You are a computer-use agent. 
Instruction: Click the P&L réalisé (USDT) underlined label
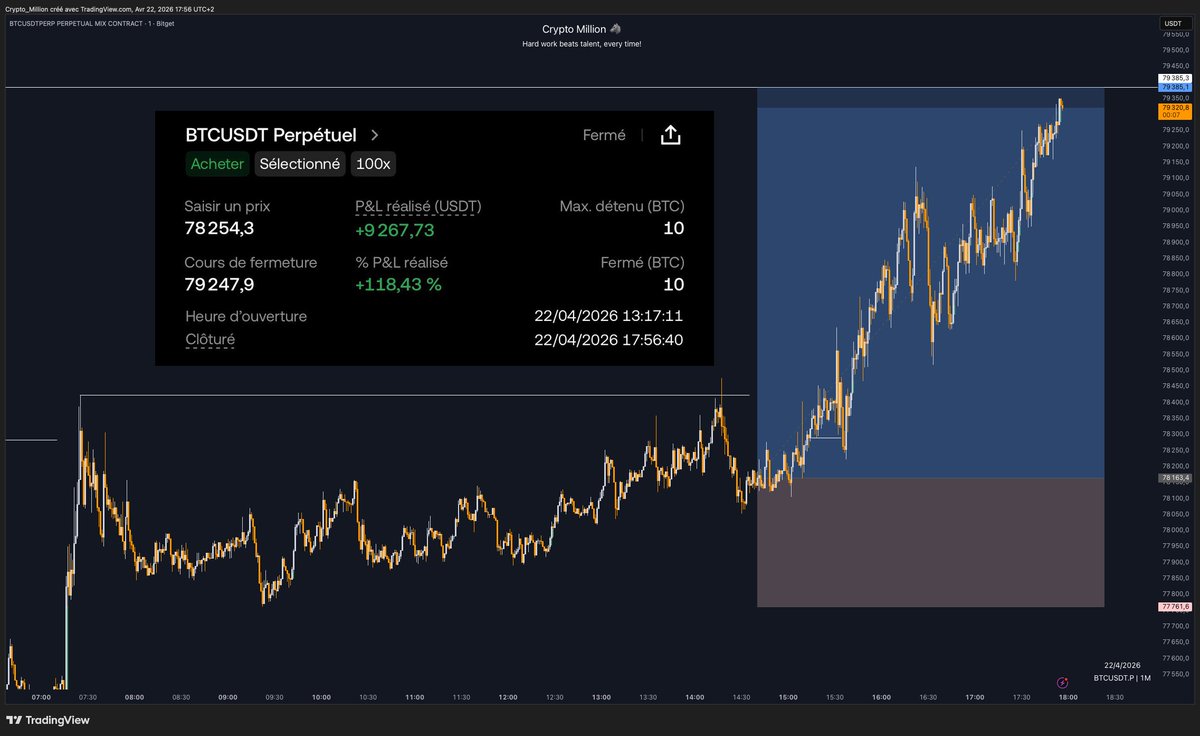click(x=418, y=206)
